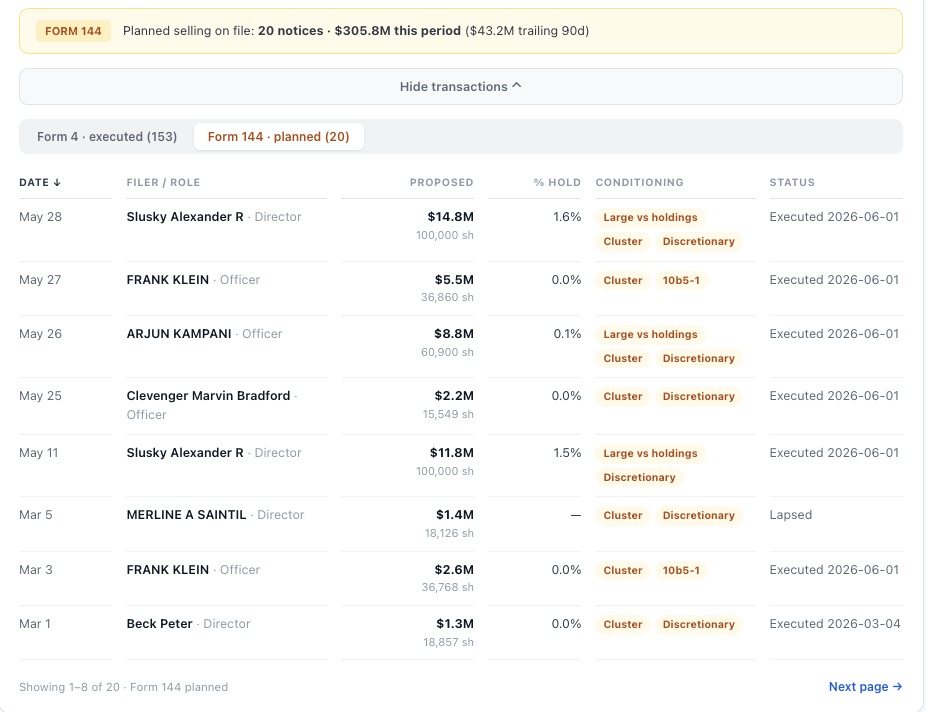Select FRANK KLEIN in Mar 3 row

point(168,570)
